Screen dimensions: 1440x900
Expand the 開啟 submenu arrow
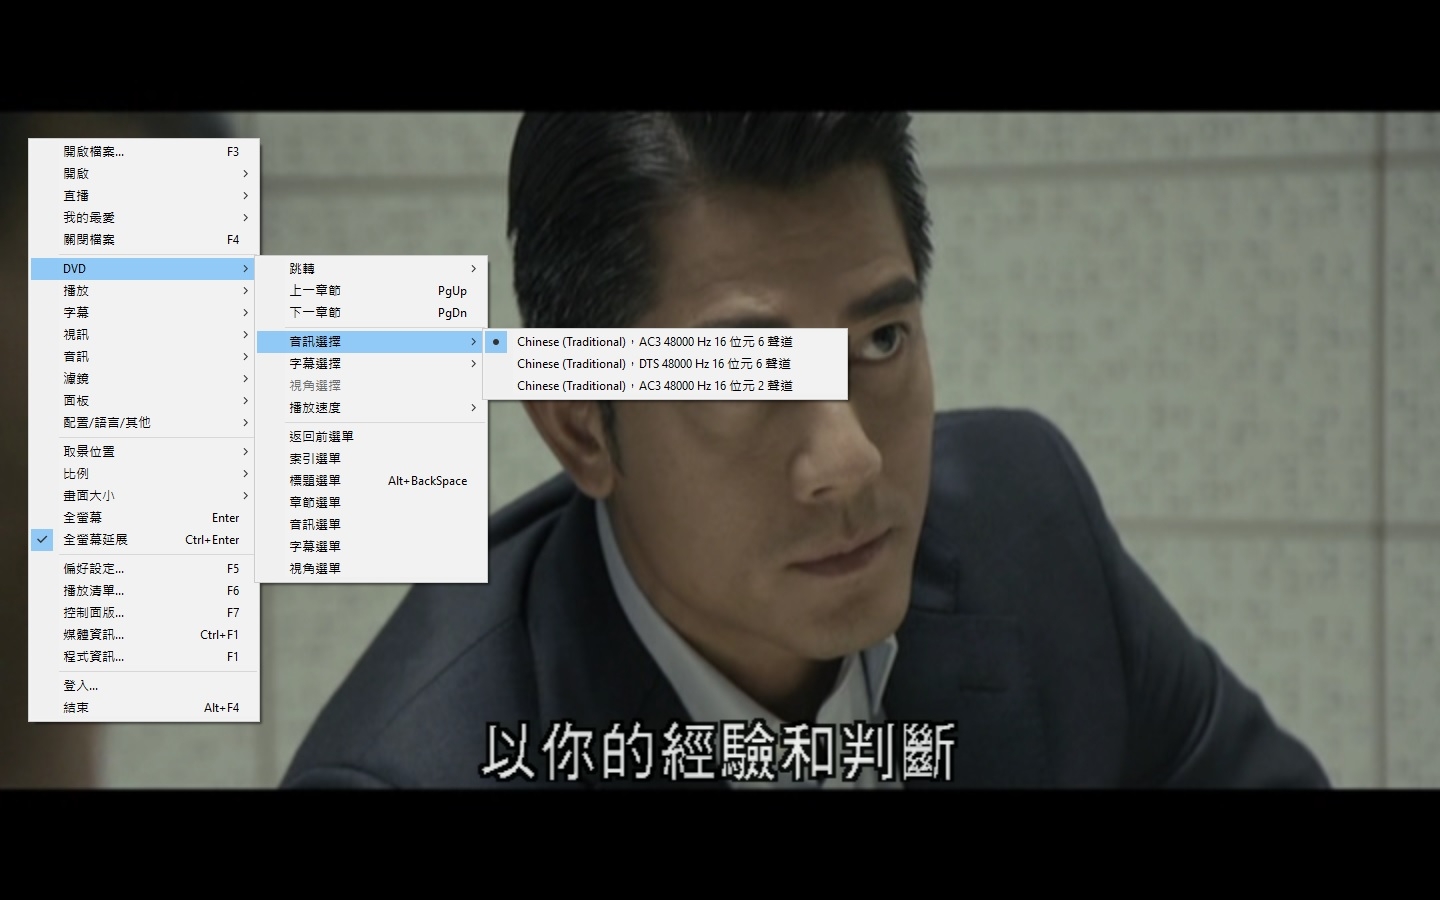click(x=245, y=174)
